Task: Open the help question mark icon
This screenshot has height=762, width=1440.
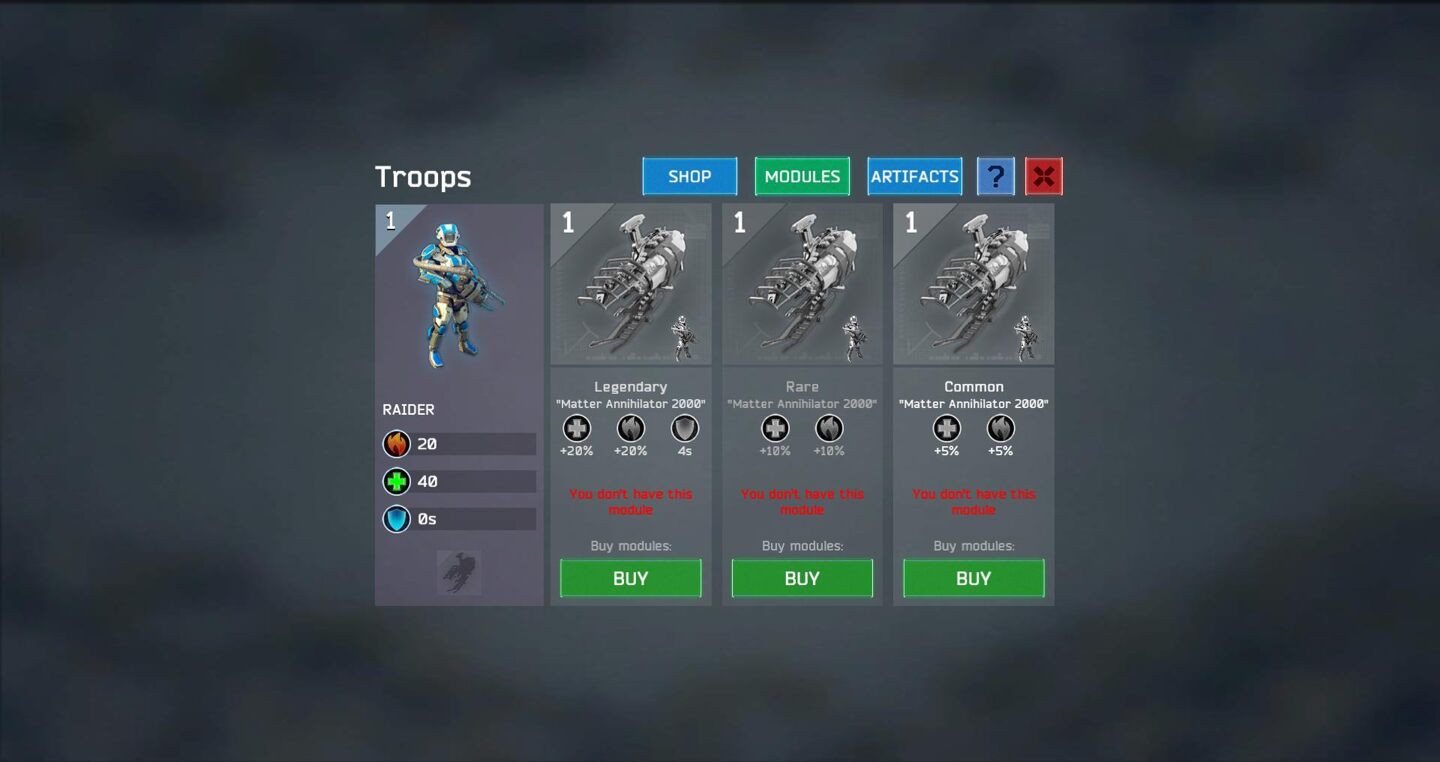Action: 995,177
